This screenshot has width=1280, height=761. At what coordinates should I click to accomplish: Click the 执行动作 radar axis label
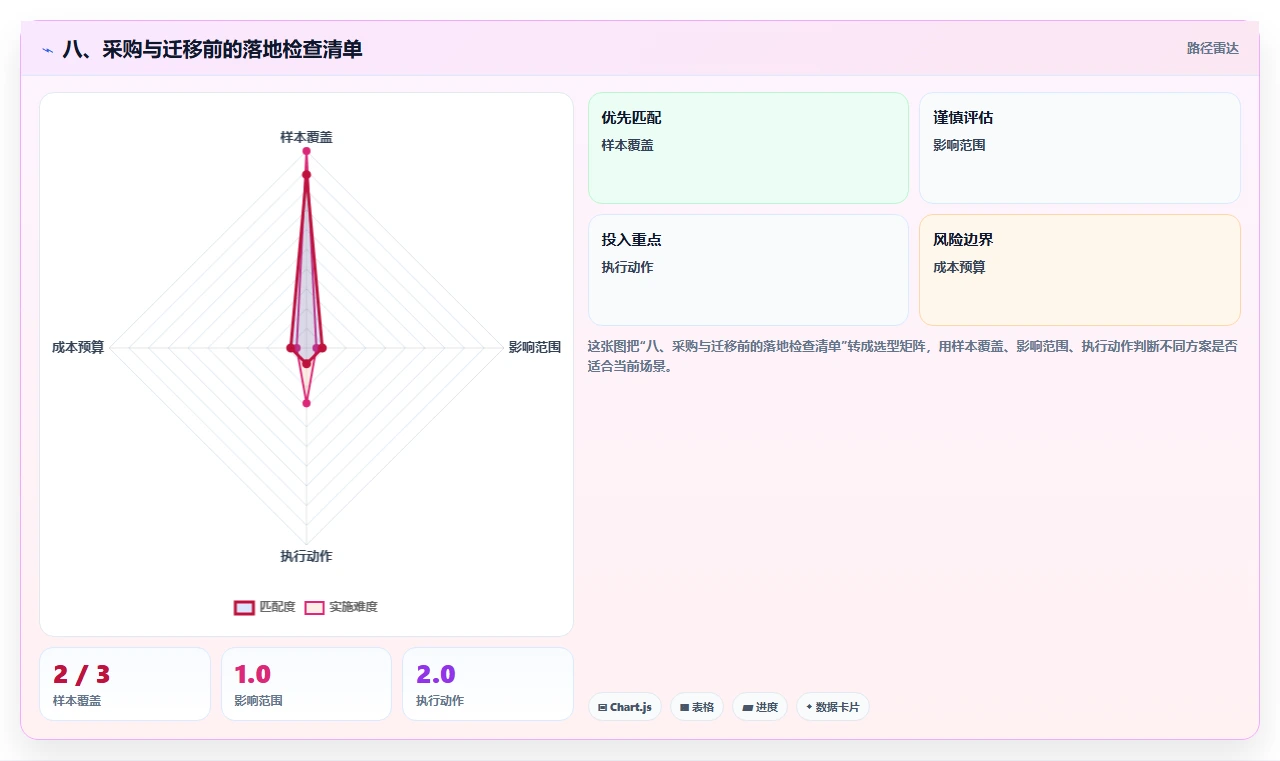pyautogui.click(x=306, y=556)
